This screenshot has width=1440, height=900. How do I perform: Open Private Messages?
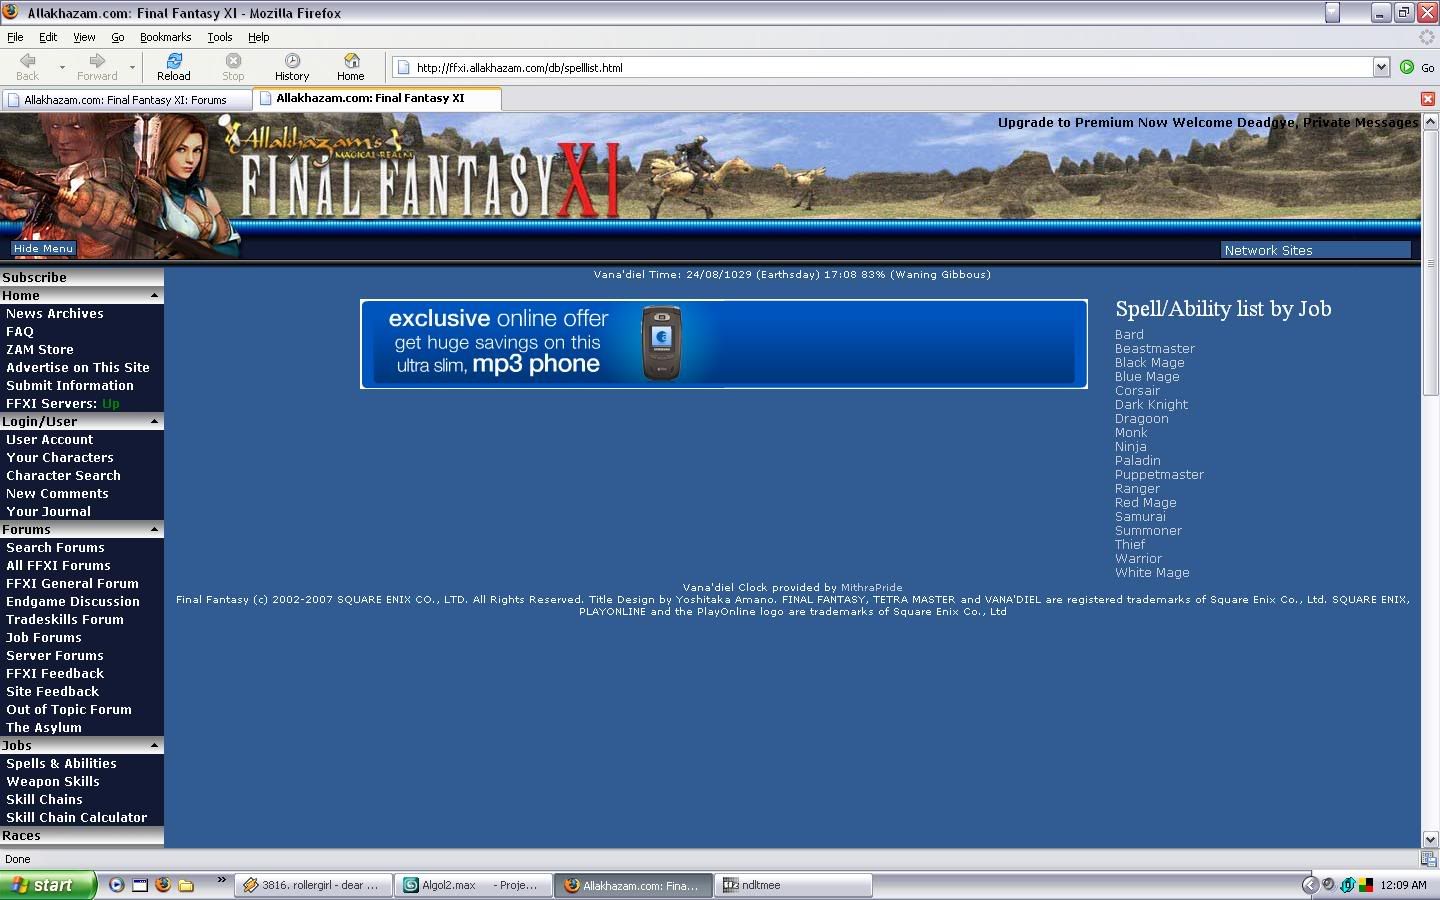(x=1360, y=123)
